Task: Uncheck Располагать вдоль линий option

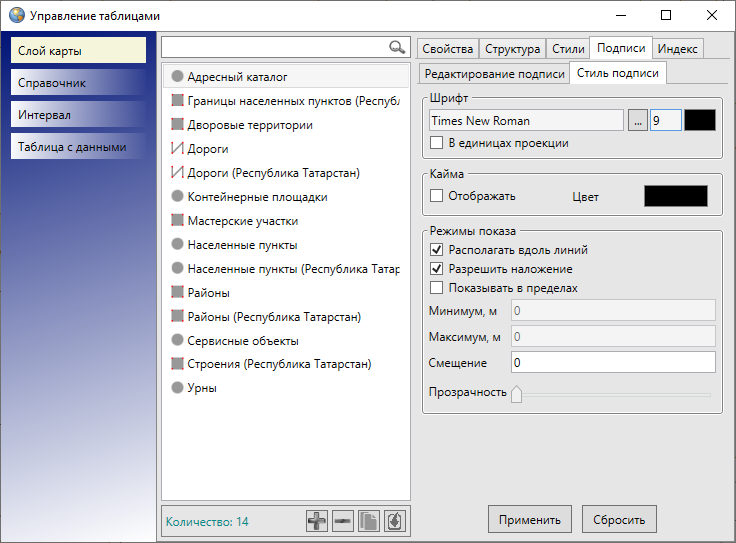Action: click(x=436, y=250)
